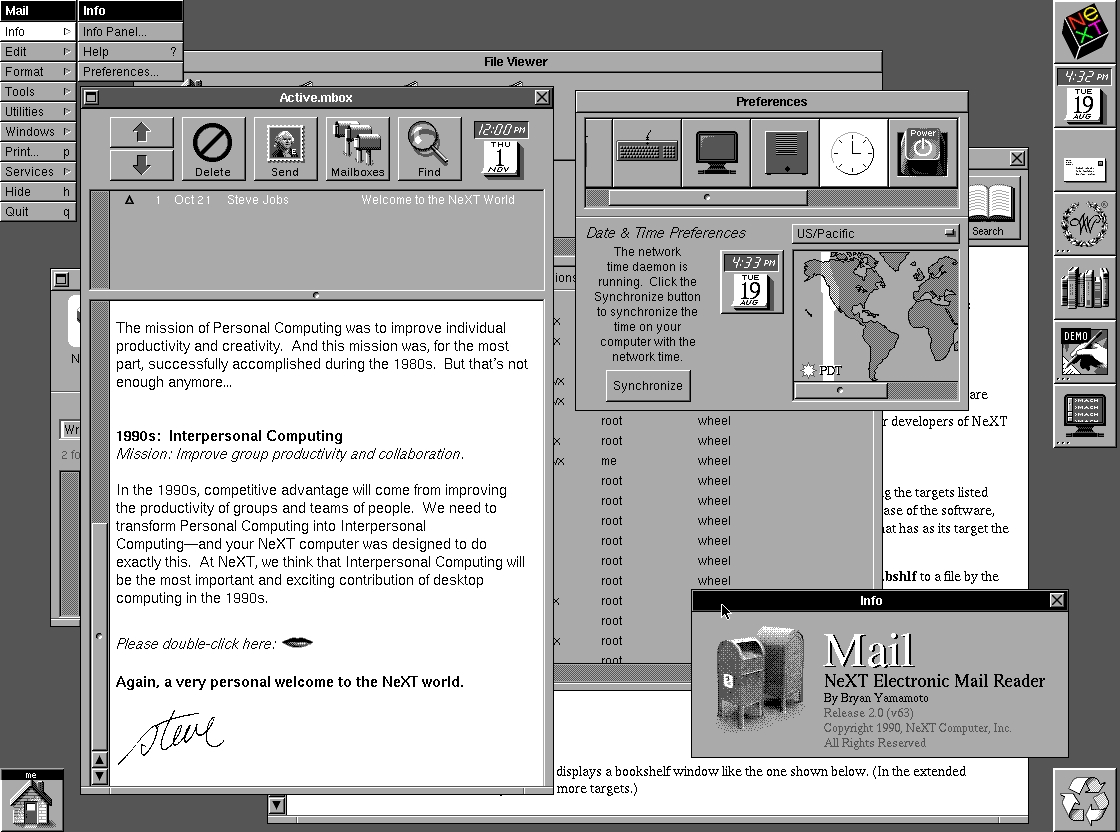Choose Quit from the Mail menu
The width and height of the screenshot is (1120, 832).
coord(37,211)
